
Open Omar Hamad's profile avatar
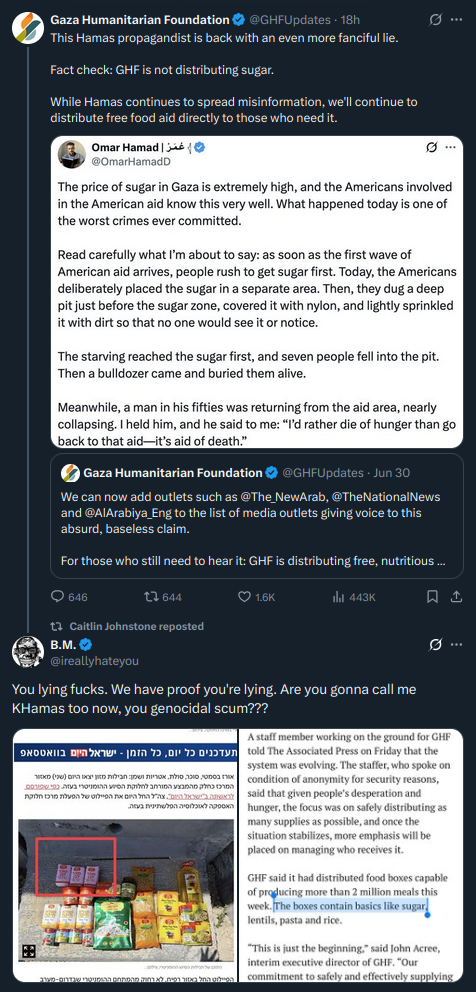pyautogui.click(x=72, y=154)
